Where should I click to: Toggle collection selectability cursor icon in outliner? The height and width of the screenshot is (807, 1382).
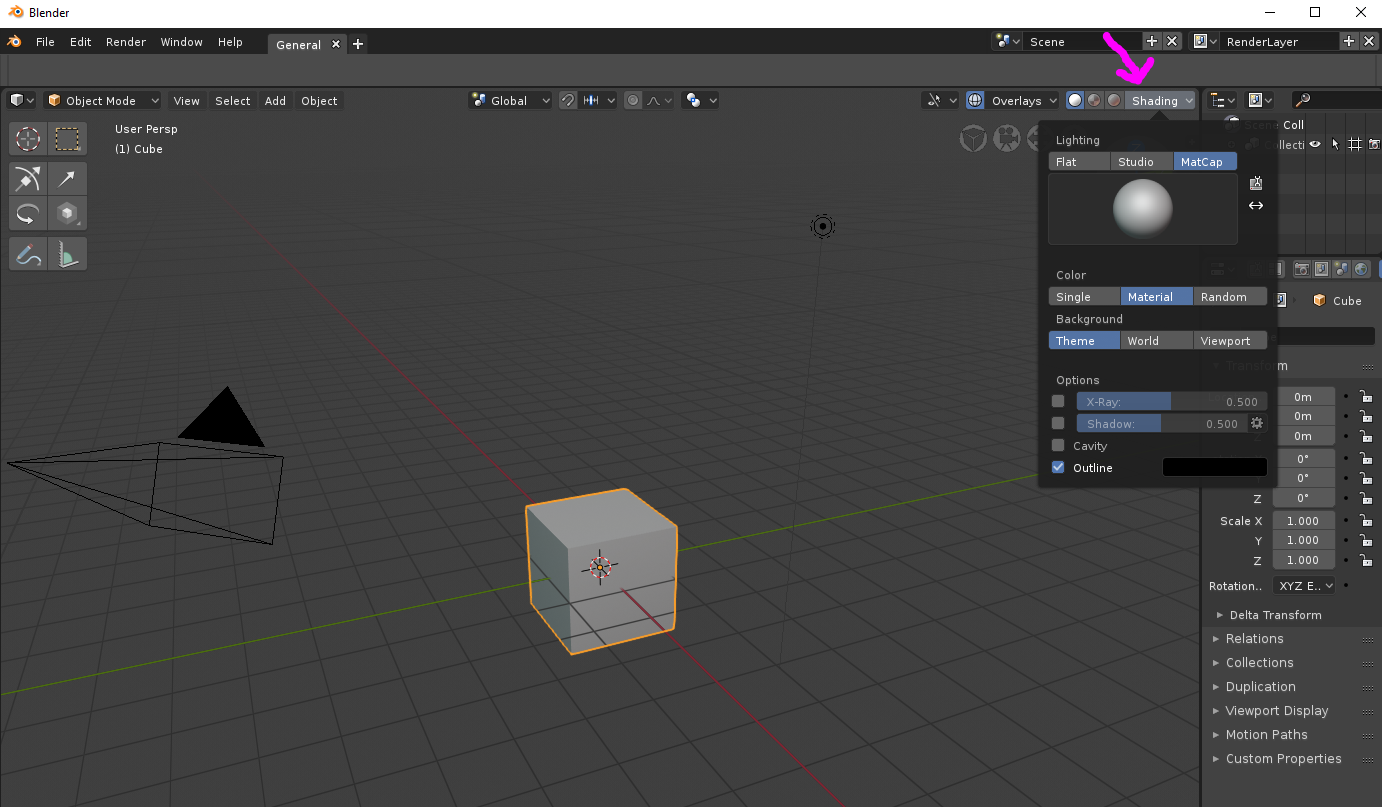1335,144
